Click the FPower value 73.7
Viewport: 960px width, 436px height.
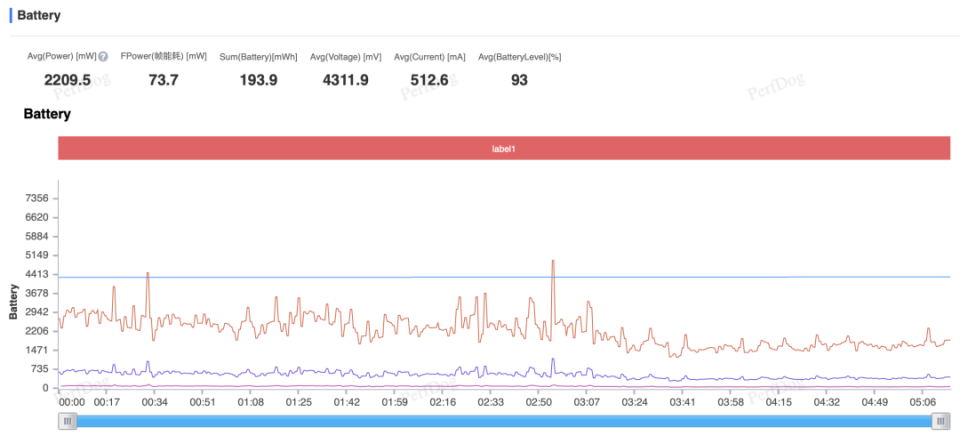[163, 80]
